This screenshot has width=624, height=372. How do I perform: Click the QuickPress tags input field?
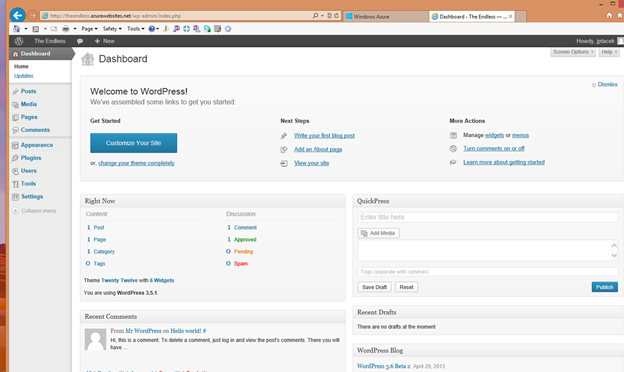point(488,272)
